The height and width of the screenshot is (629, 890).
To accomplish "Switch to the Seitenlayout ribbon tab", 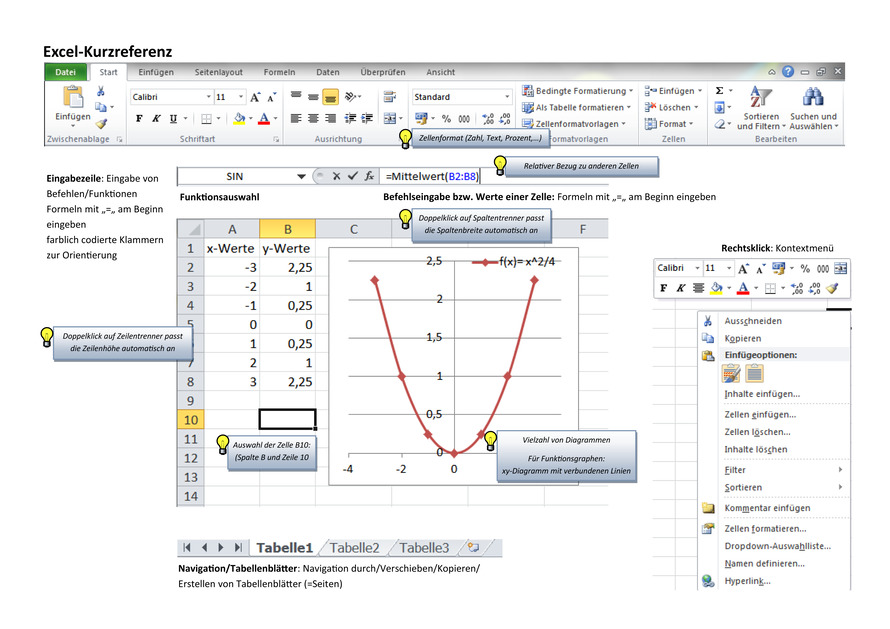I will pyautogui.click(x=219, y=72).
